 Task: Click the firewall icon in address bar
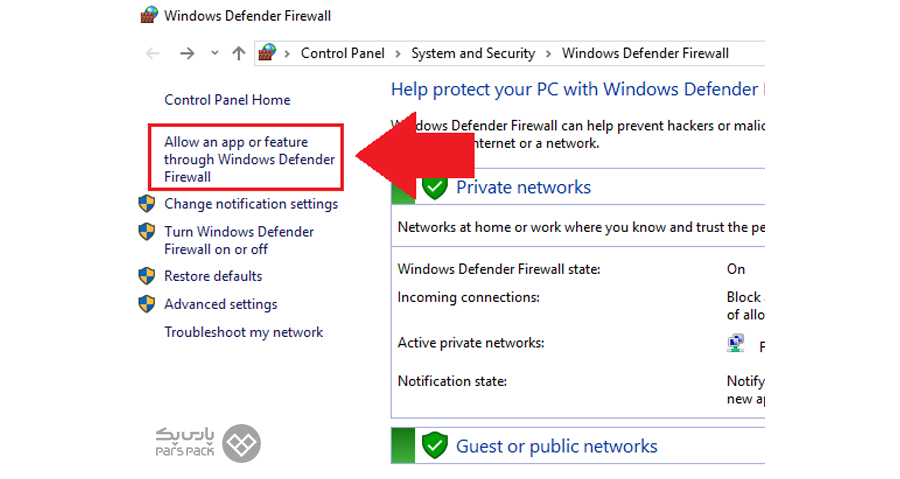pos(267,53)
